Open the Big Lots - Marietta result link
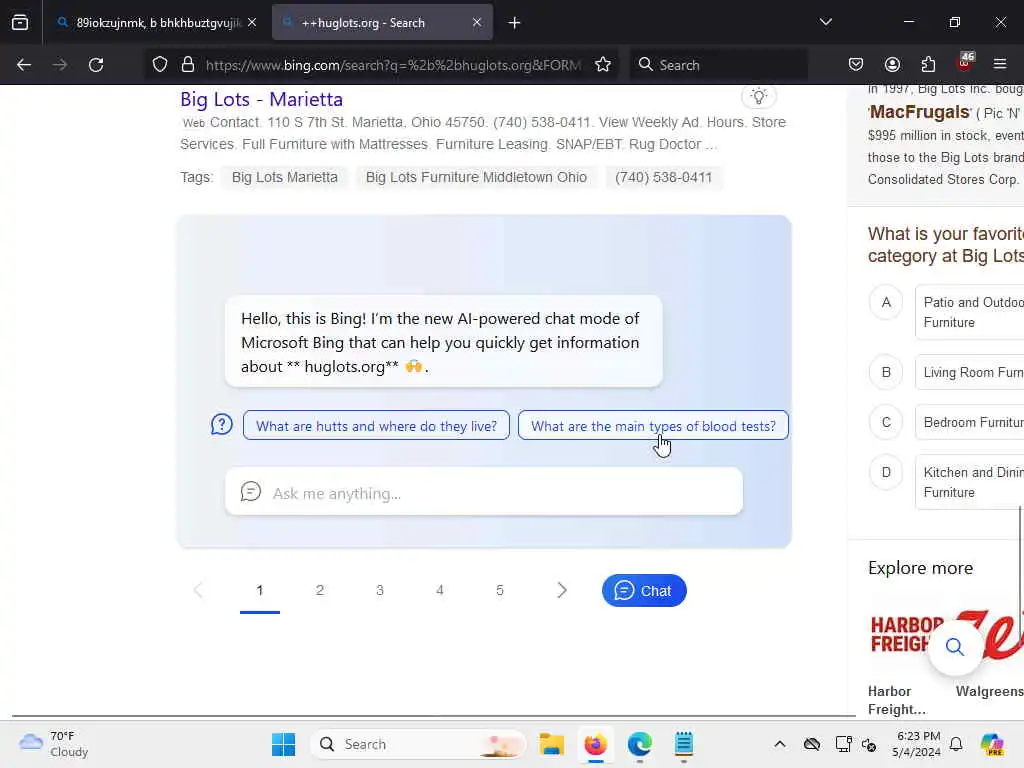Image resolution: width=1024 pixels, height=768 pixels. point(261,99)
